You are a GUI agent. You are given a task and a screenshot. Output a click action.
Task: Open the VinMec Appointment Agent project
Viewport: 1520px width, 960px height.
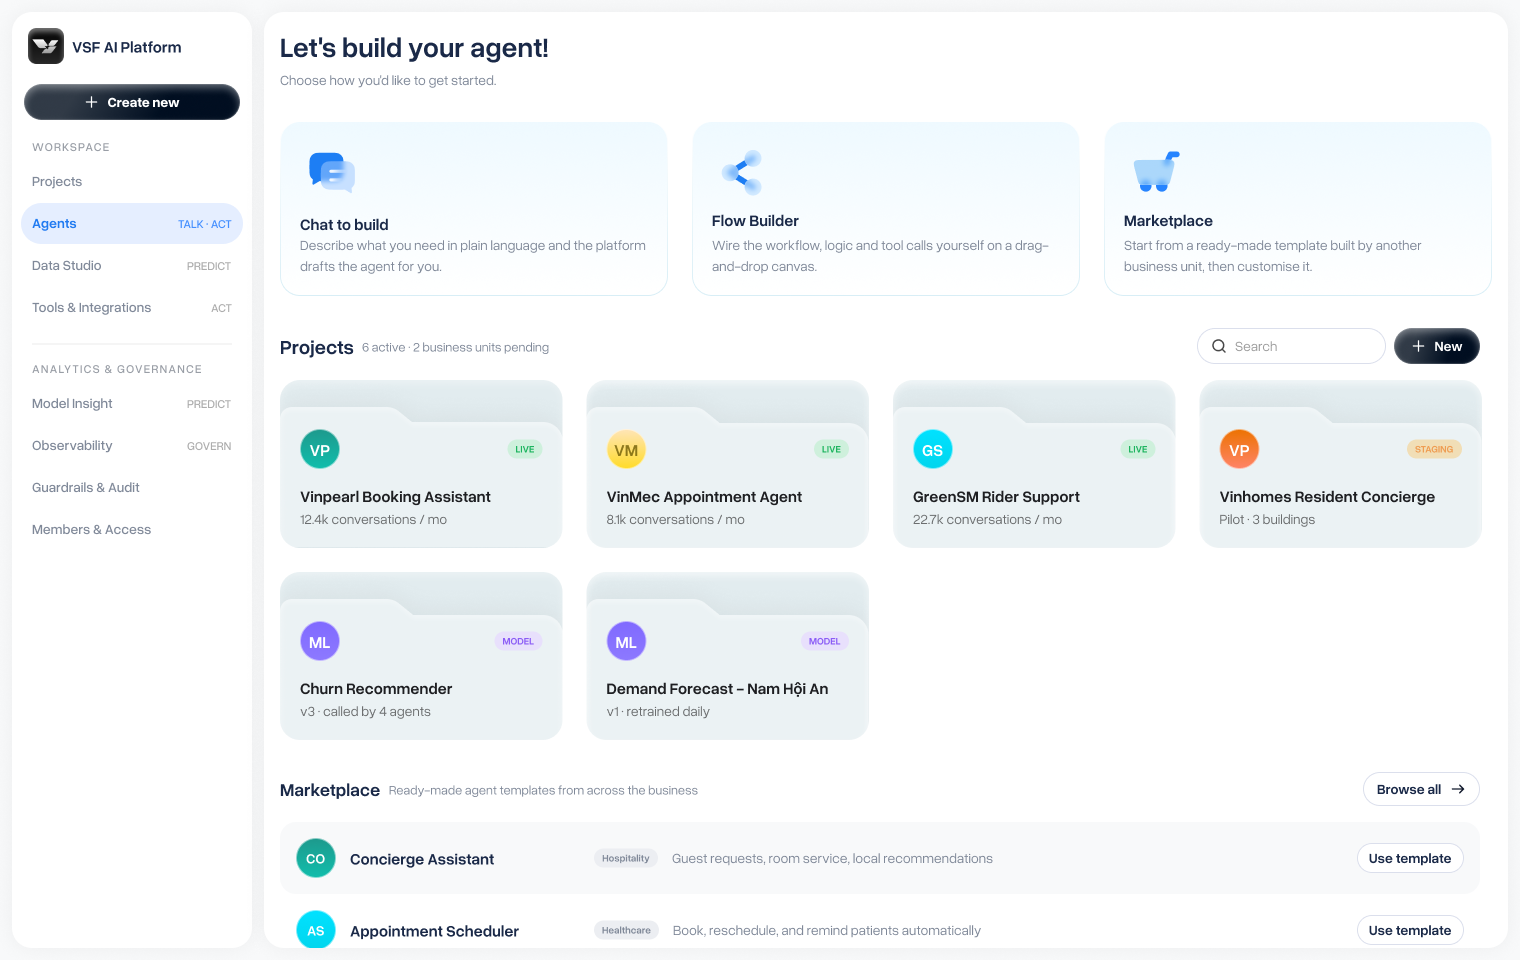(728, 464)
